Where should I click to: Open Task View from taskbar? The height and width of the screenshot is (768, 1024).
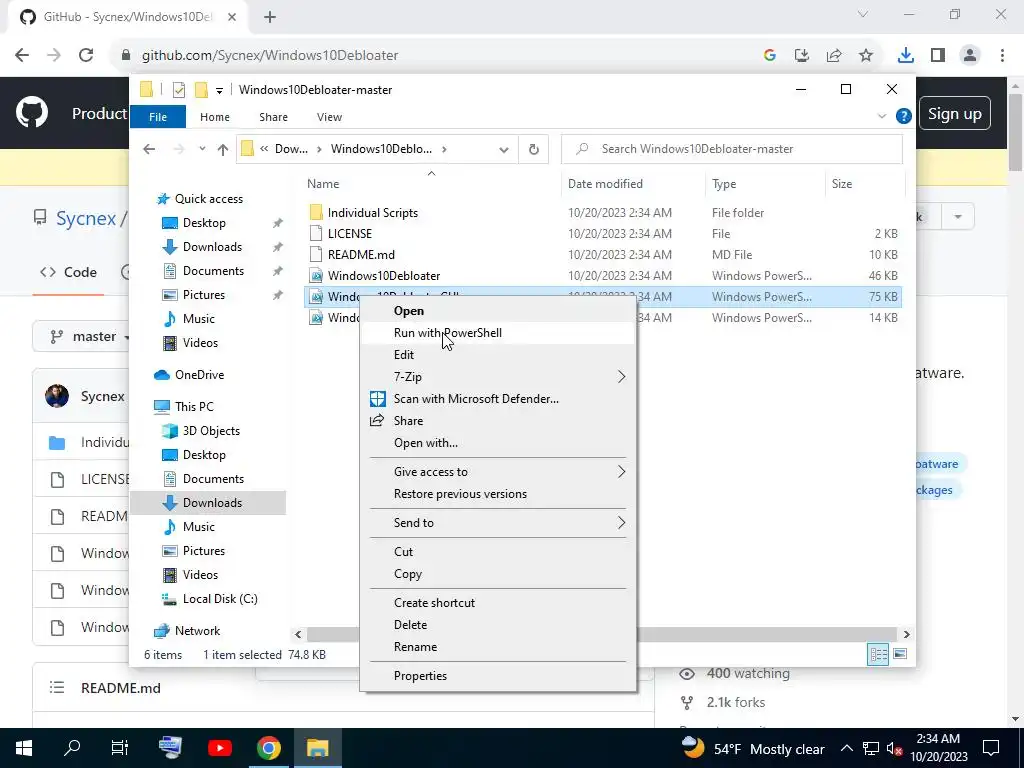coord(120,748)
